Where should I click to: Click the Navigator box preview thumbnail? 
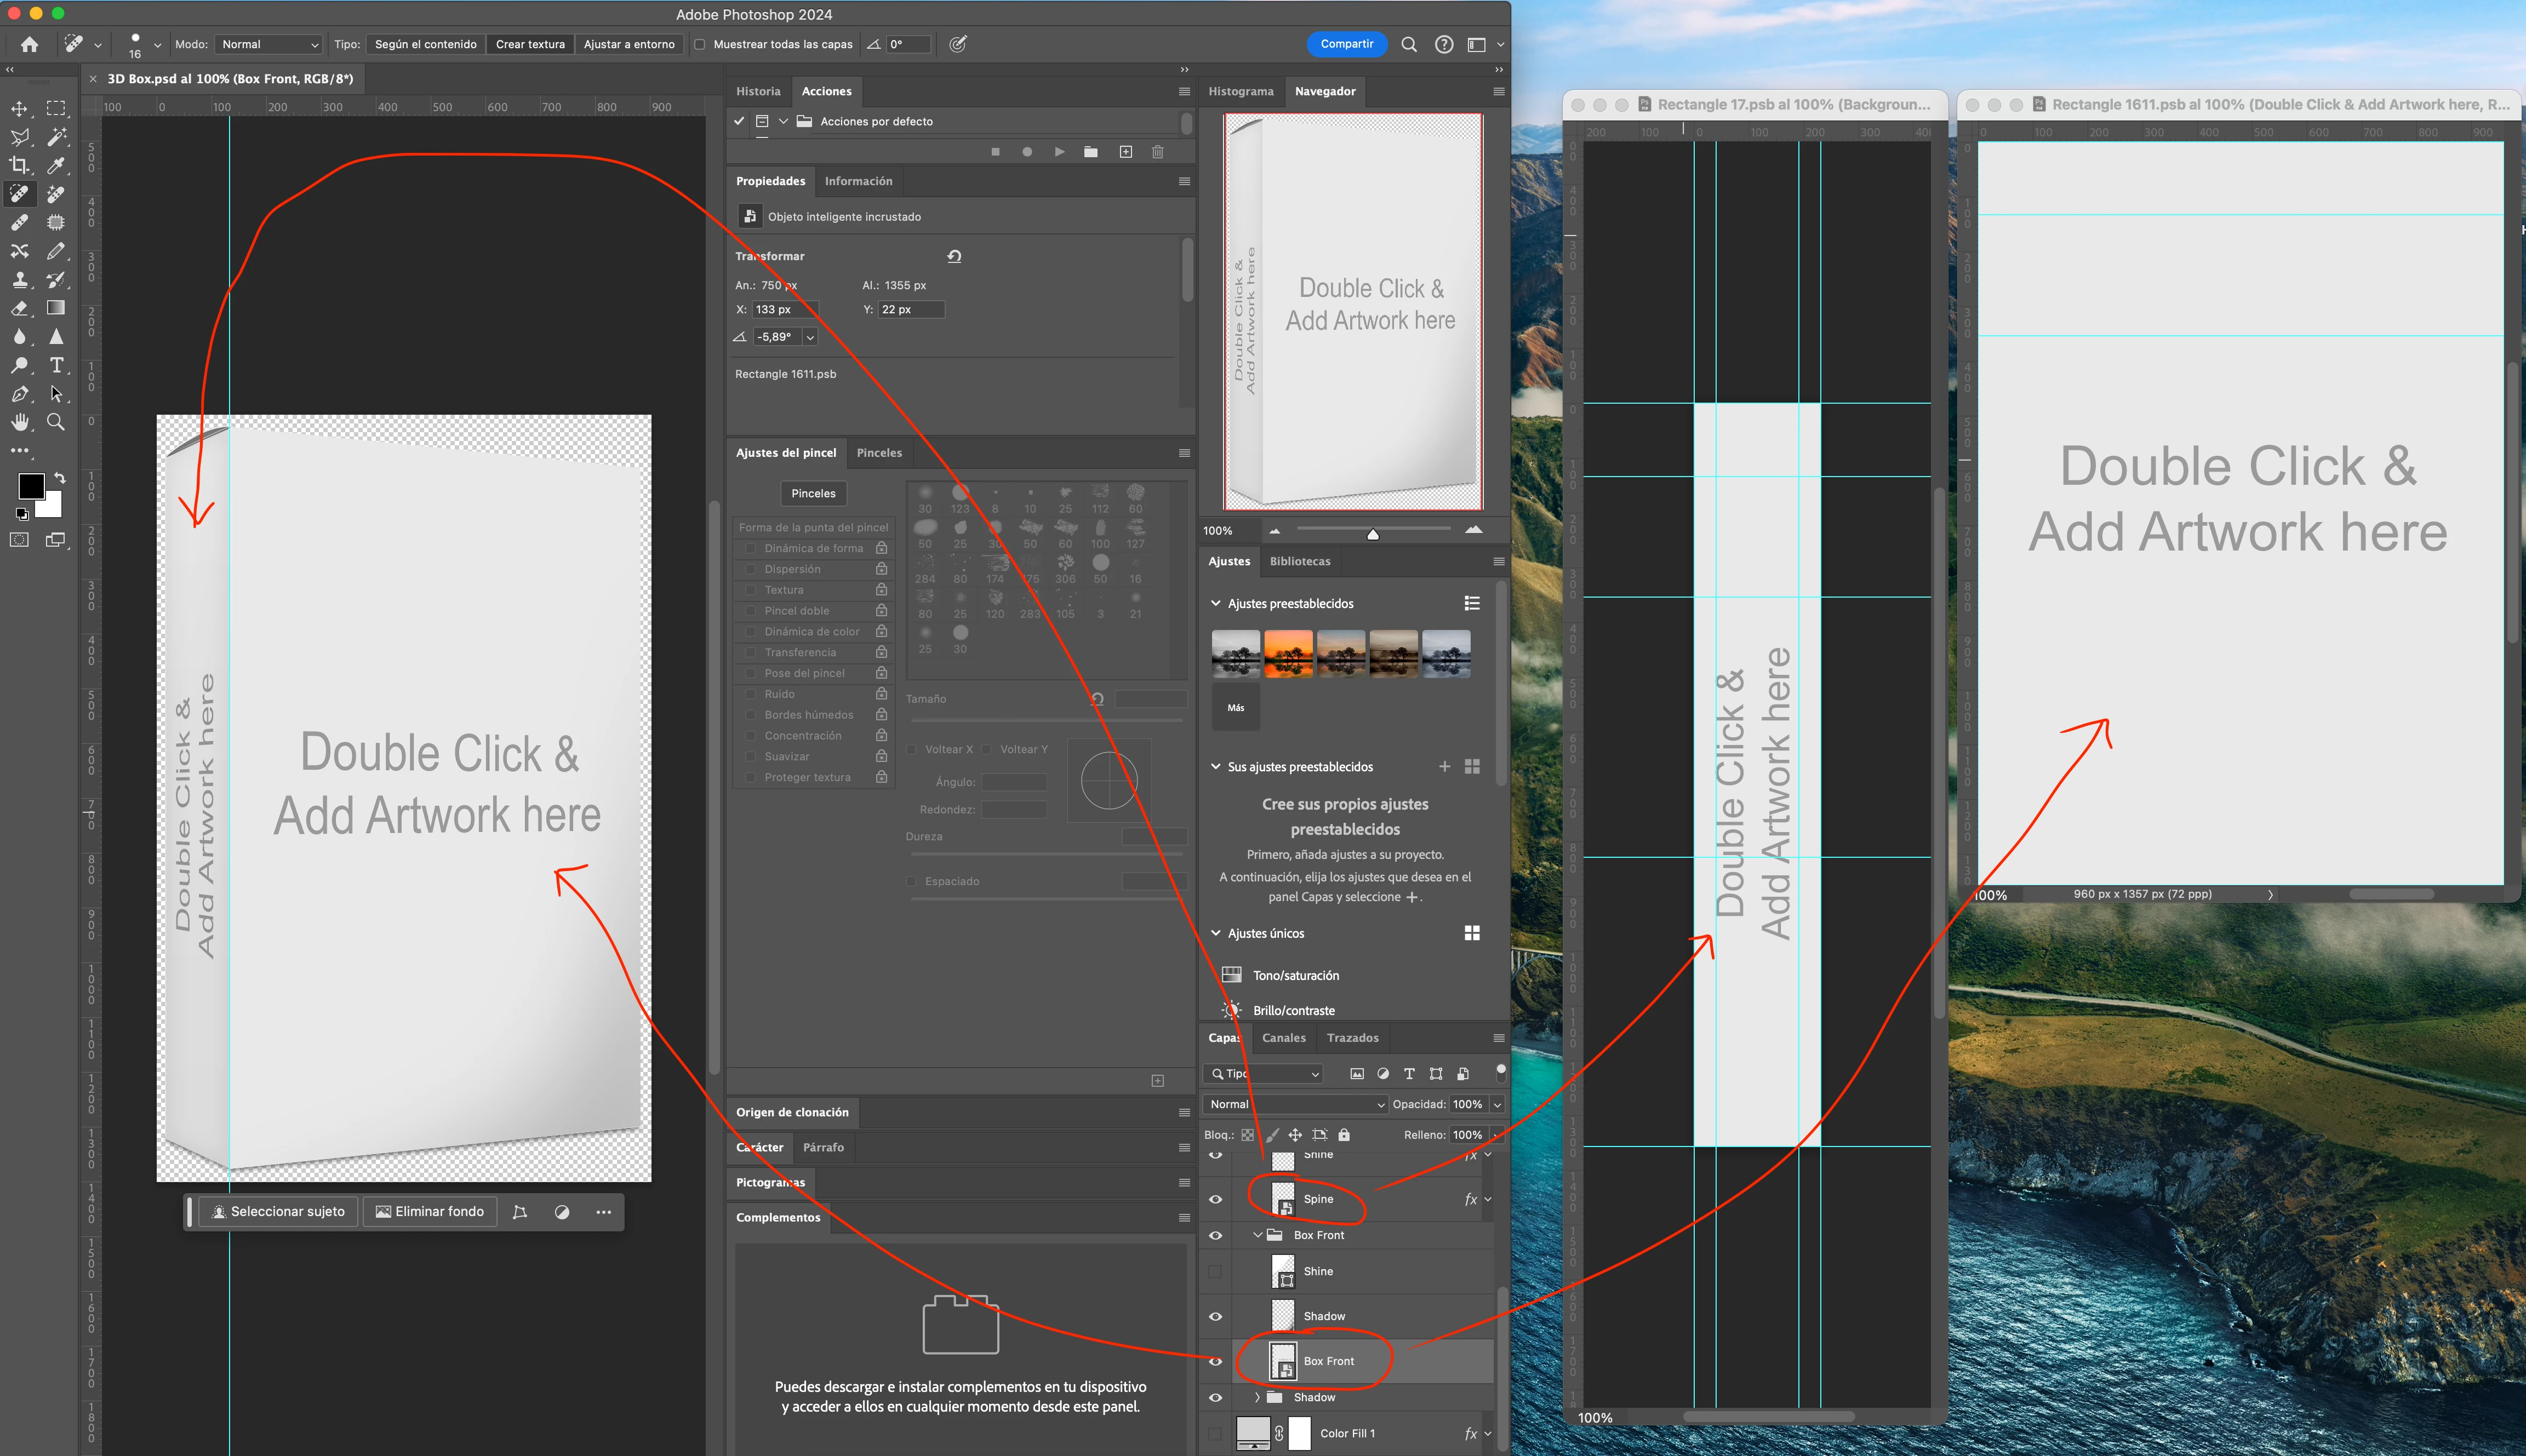tap(1353, 311)
